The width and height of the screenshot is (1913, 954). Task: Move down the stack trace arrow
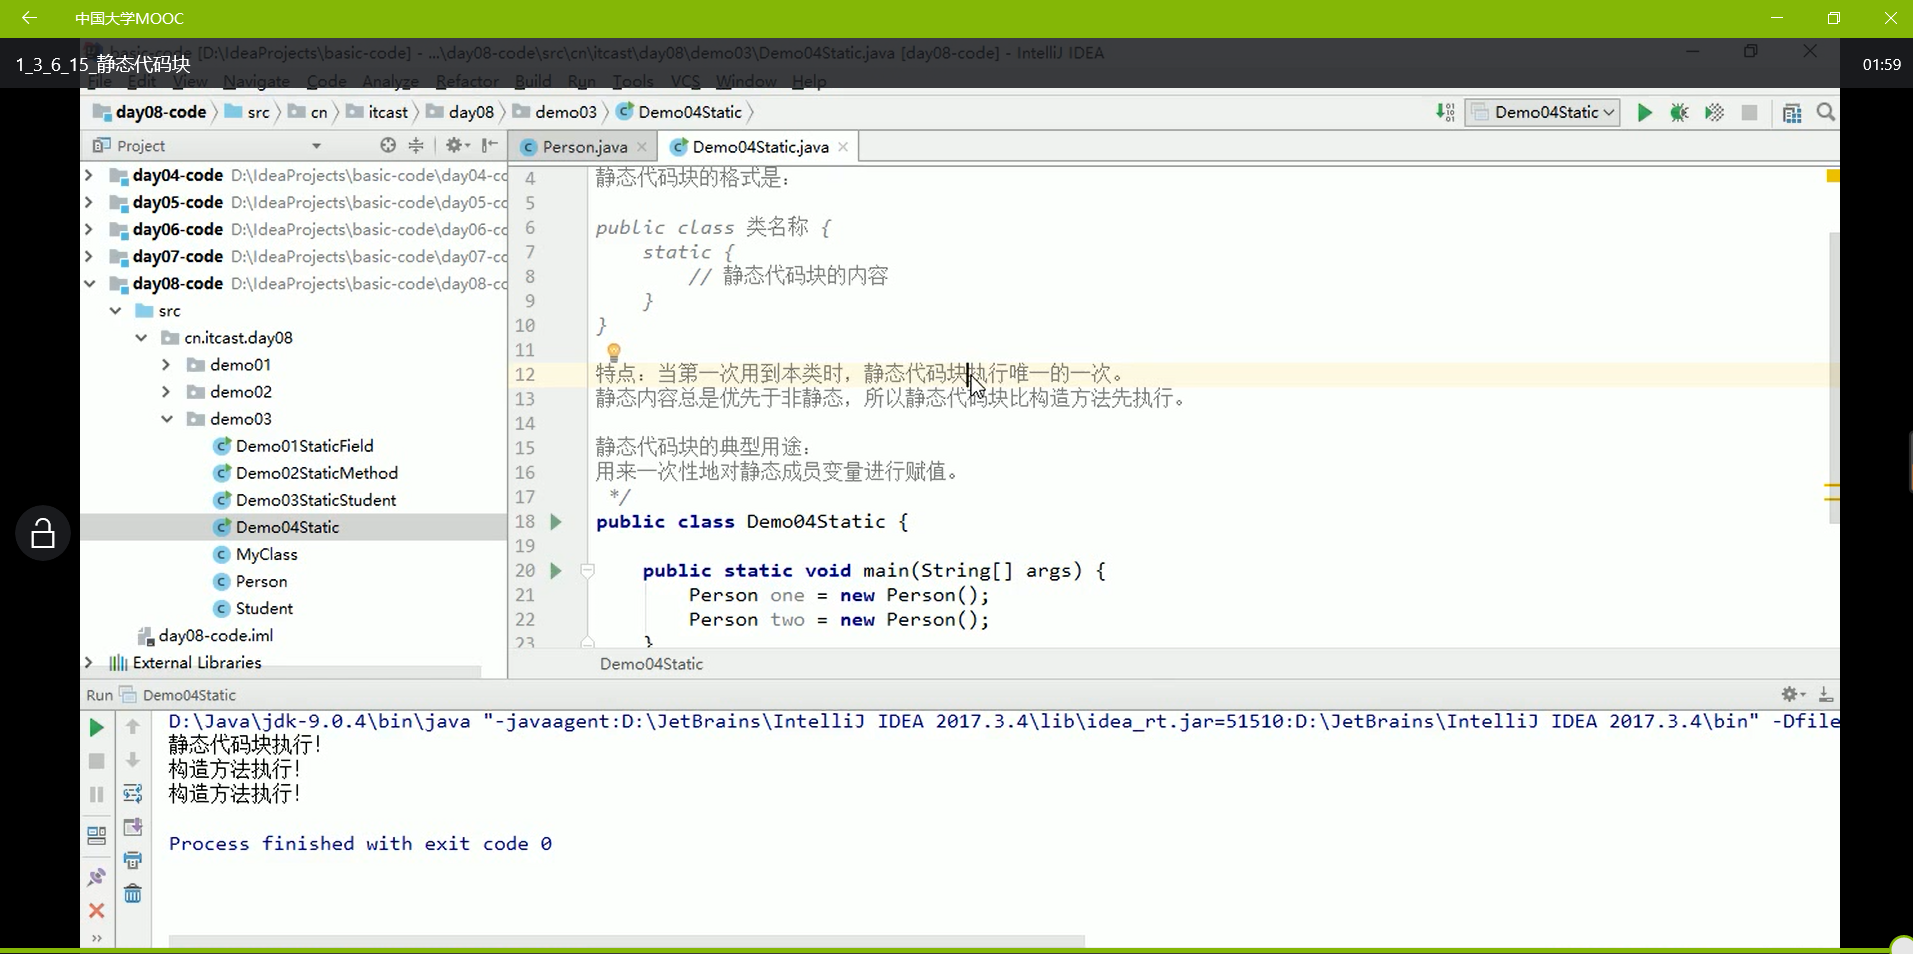[x=132, y=760]
